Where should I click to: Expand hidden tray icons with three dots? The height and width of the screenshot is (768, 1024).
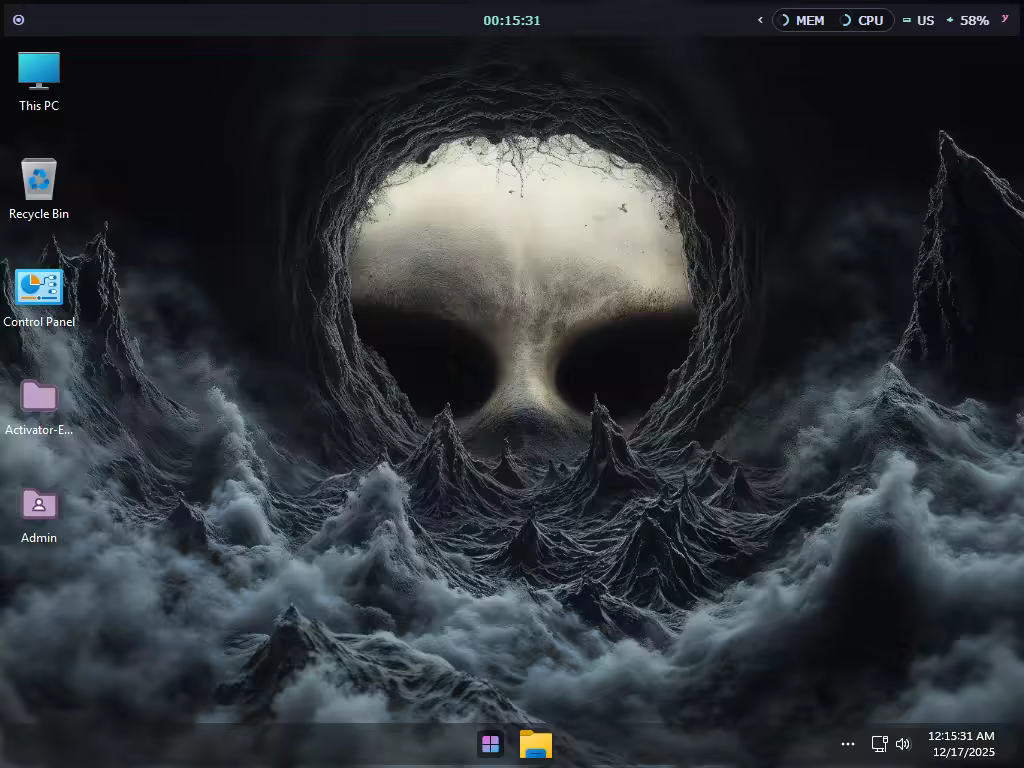click(848, 744)
